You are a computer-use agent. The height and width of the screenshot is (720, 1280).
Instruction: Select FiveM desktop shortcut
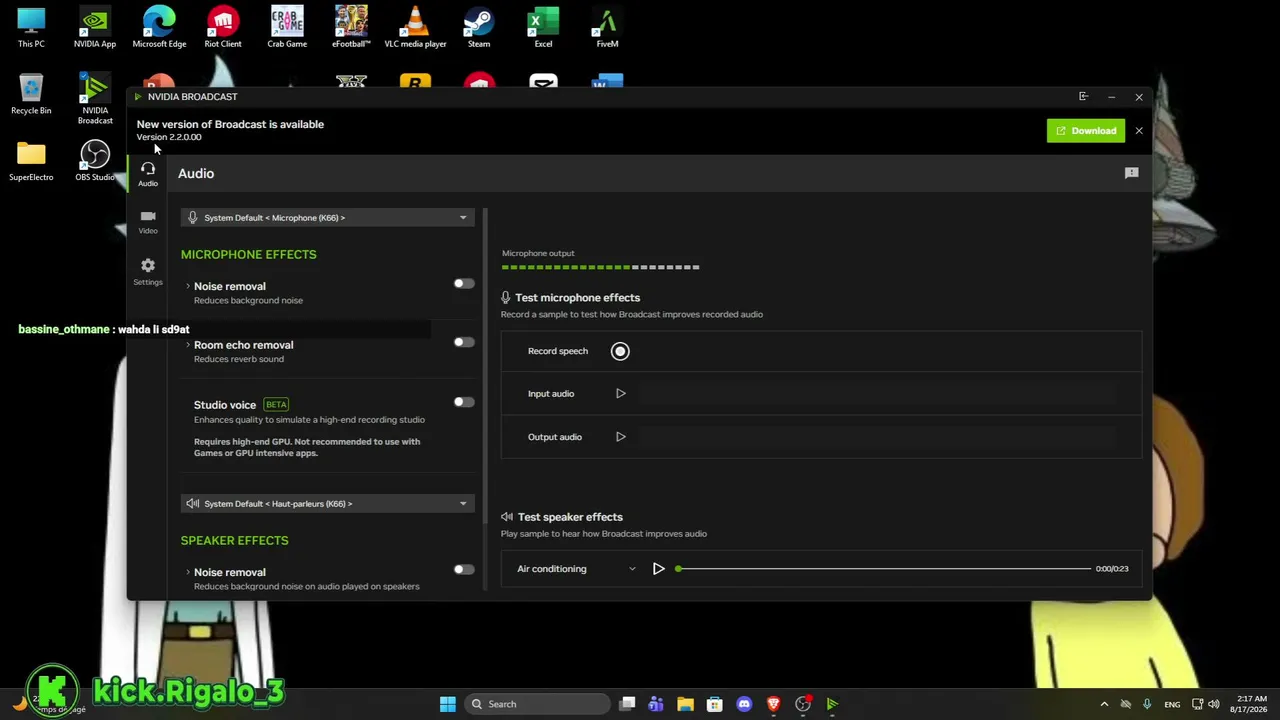click(607, 28)
